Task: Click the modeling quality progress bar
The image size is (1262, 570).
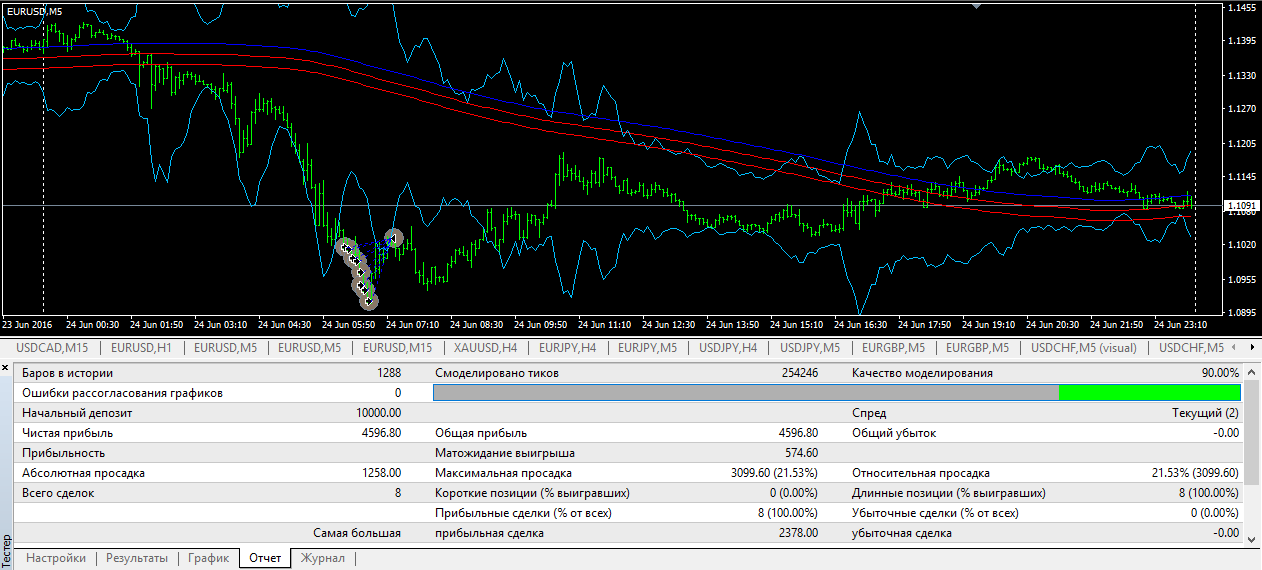Action: pyautogui.click(x=836, y=393)
